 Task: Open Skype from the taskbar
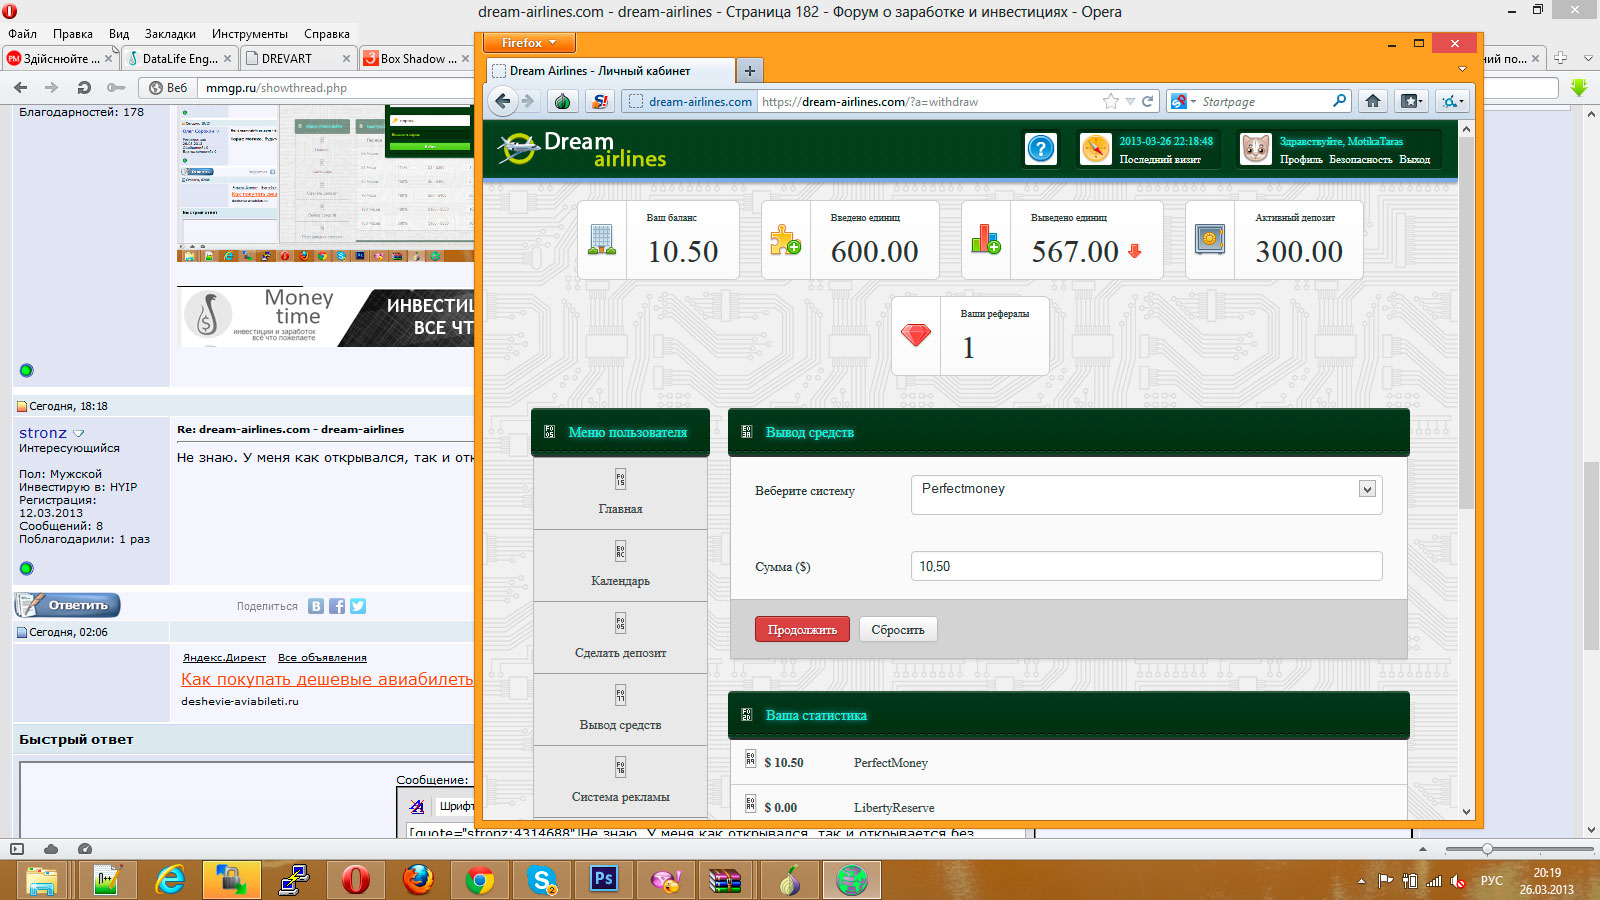pos(542,880)
